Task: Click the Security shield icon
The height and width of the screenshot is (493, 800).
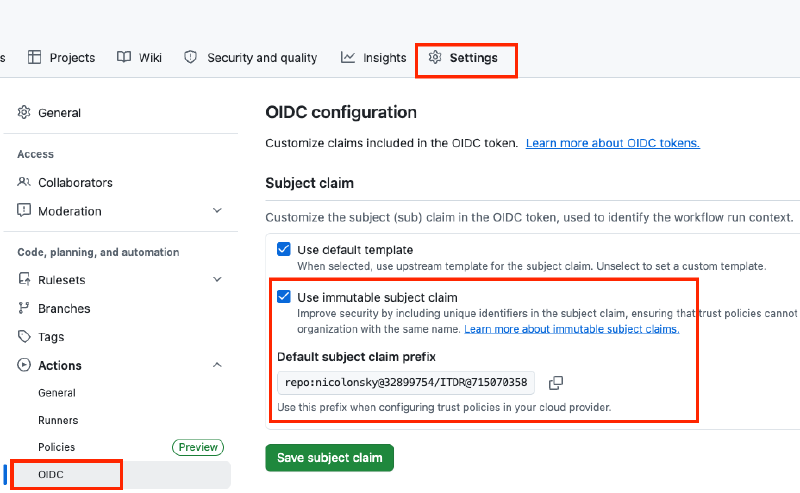Action: coord(190,57)
